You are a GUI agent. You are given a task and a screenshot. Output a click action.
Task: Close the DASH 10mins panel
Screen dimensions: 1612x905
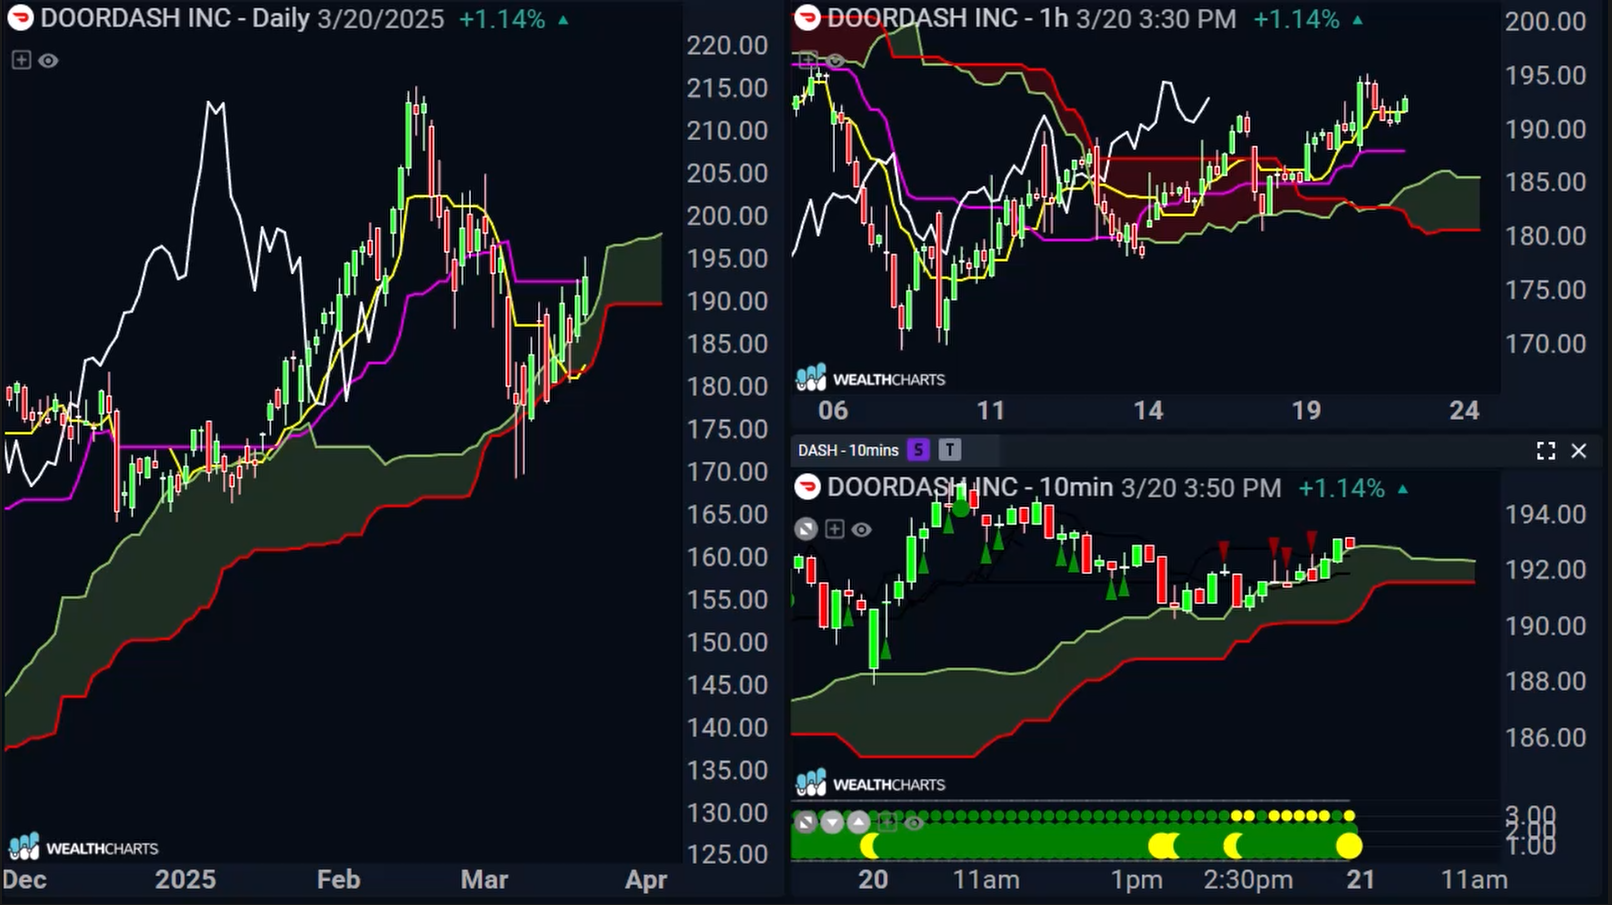pyautogui.click(x=1579, y=451)
